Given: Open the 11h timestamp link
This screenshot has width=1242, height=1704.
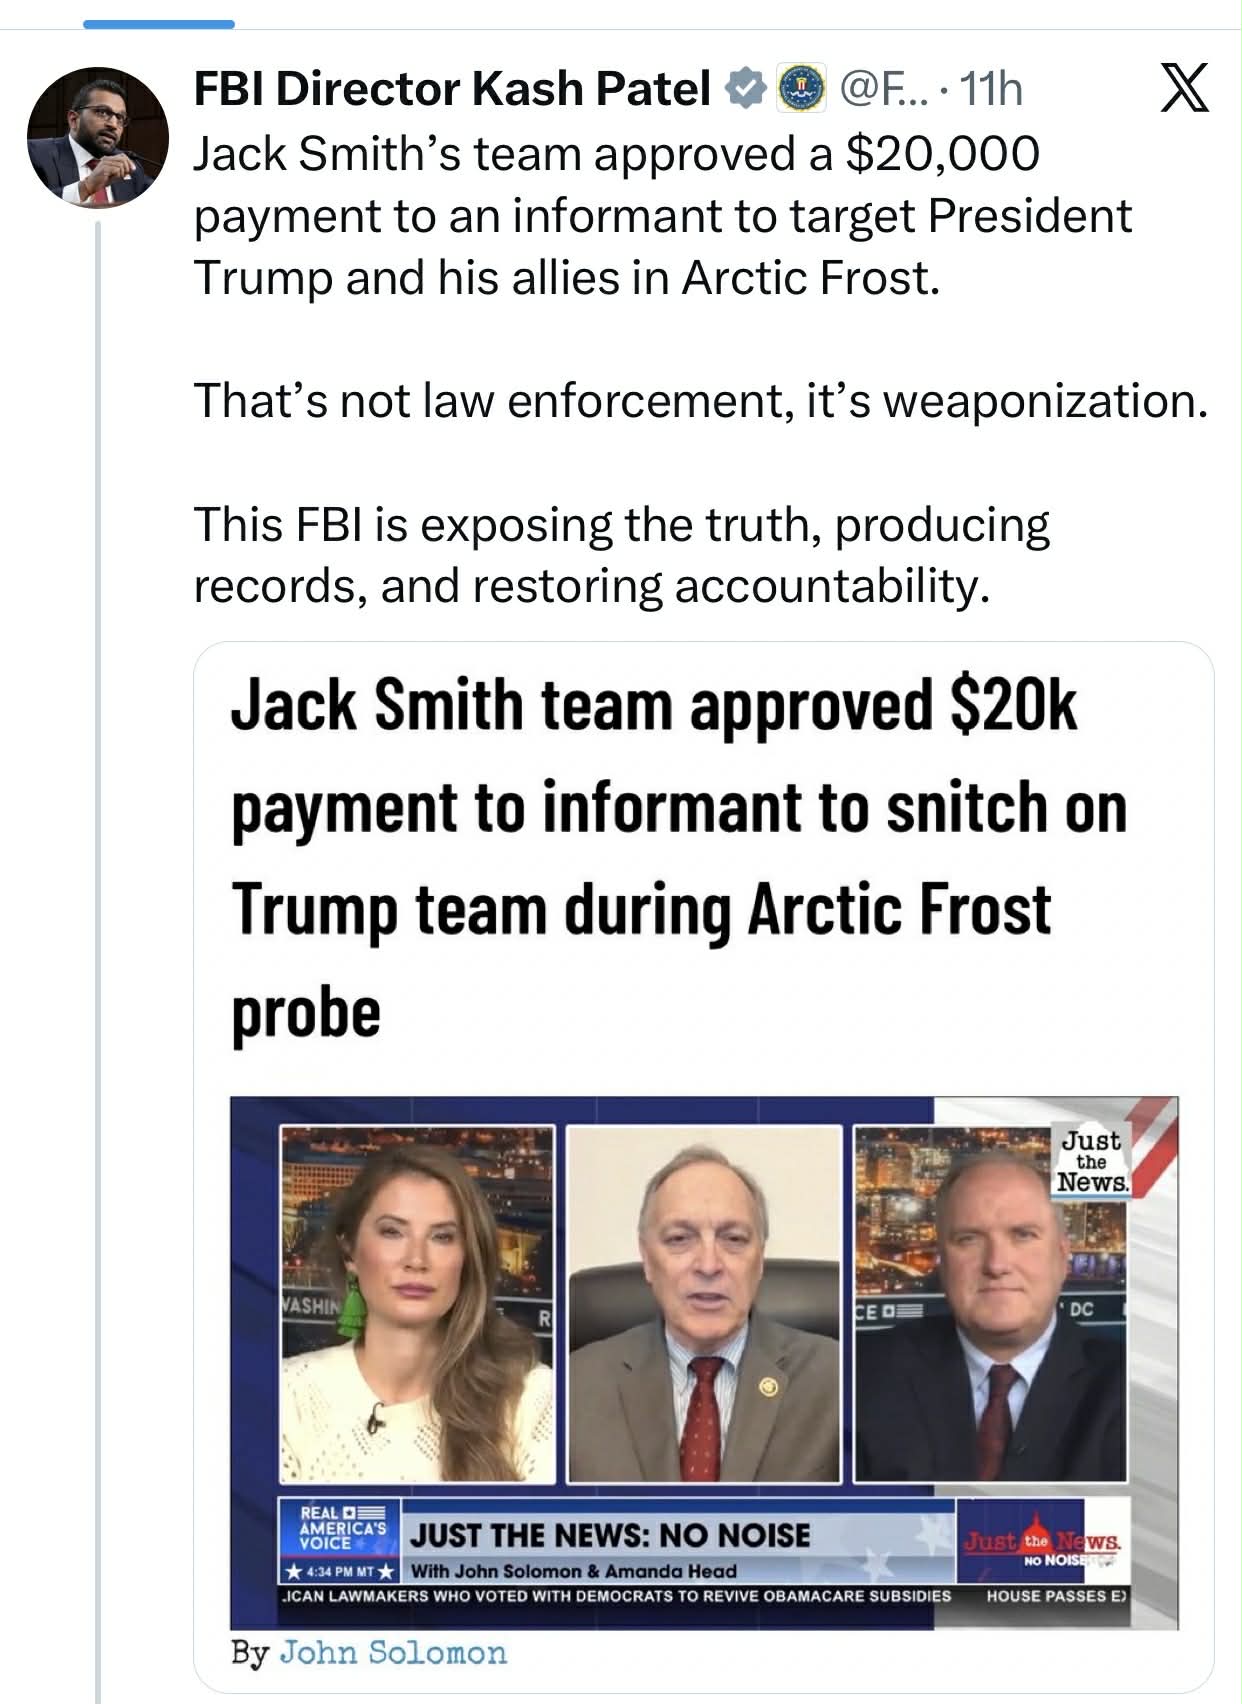Looking at the screenshot, I should pos(990,89).
